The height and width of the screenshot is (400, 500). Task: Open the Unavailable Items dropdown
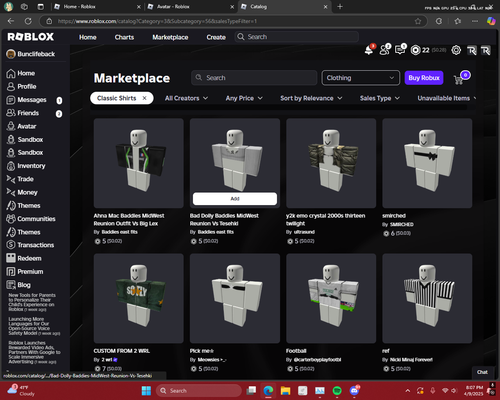446,98
